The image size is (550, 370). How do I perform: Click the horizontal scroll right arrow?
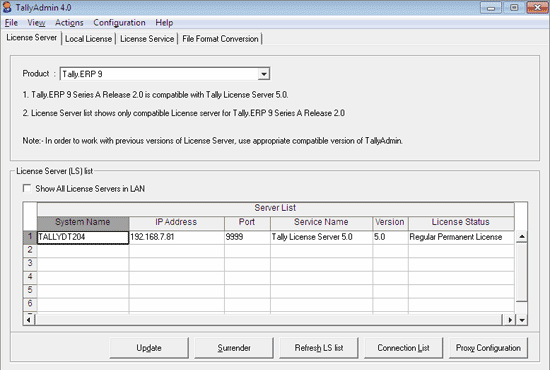click(509, 319)
